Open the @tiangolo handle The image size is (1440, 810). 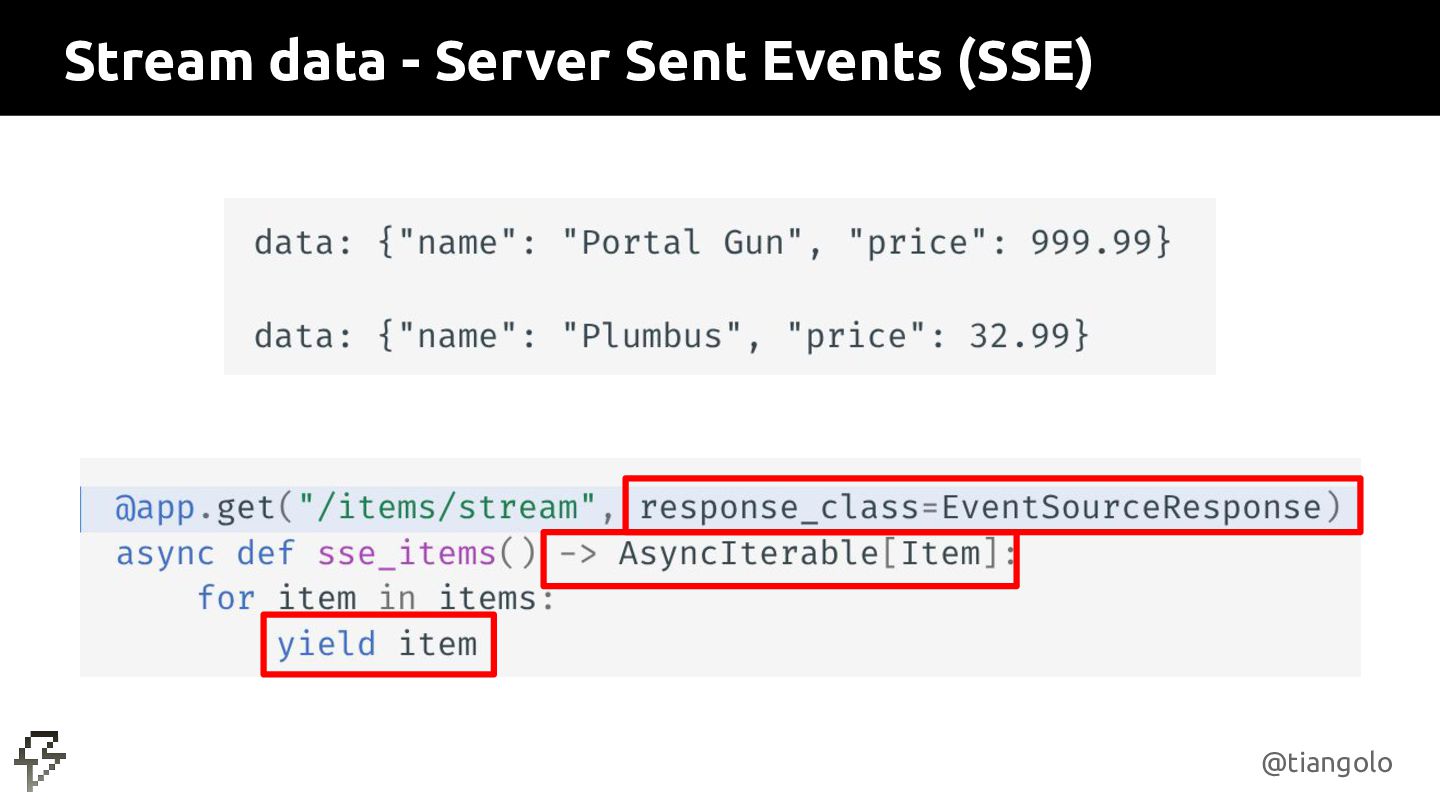click(x=1326, y=763)
